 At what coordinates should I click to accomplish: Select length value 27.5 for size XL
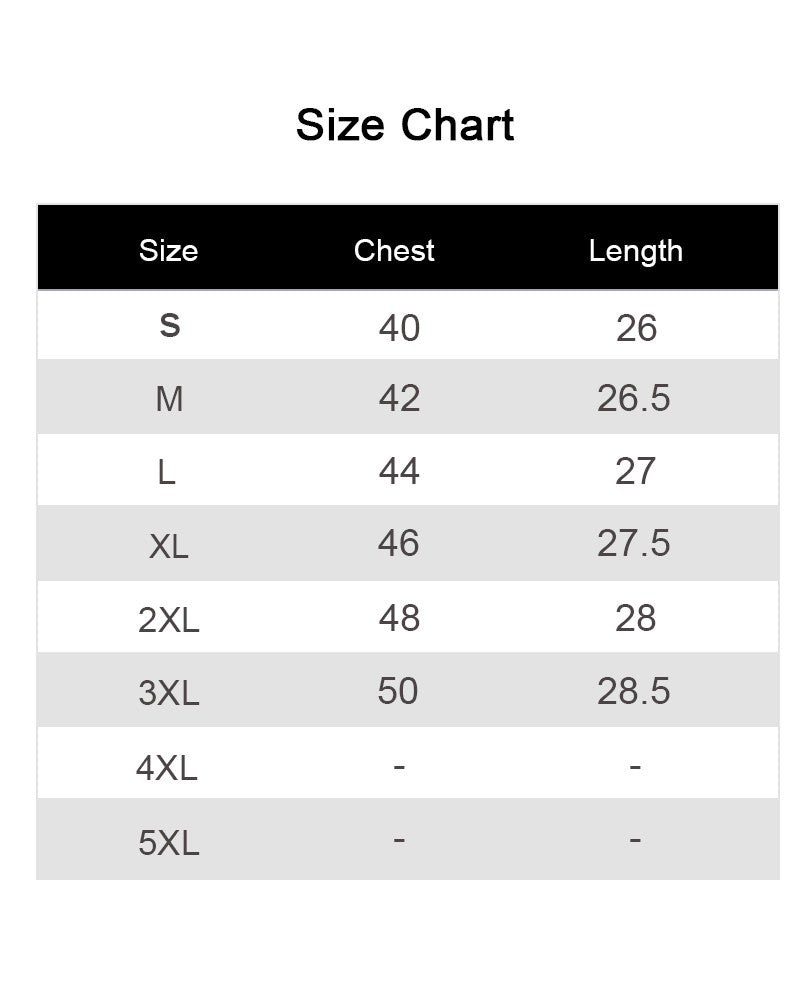[x=633, y=543]
